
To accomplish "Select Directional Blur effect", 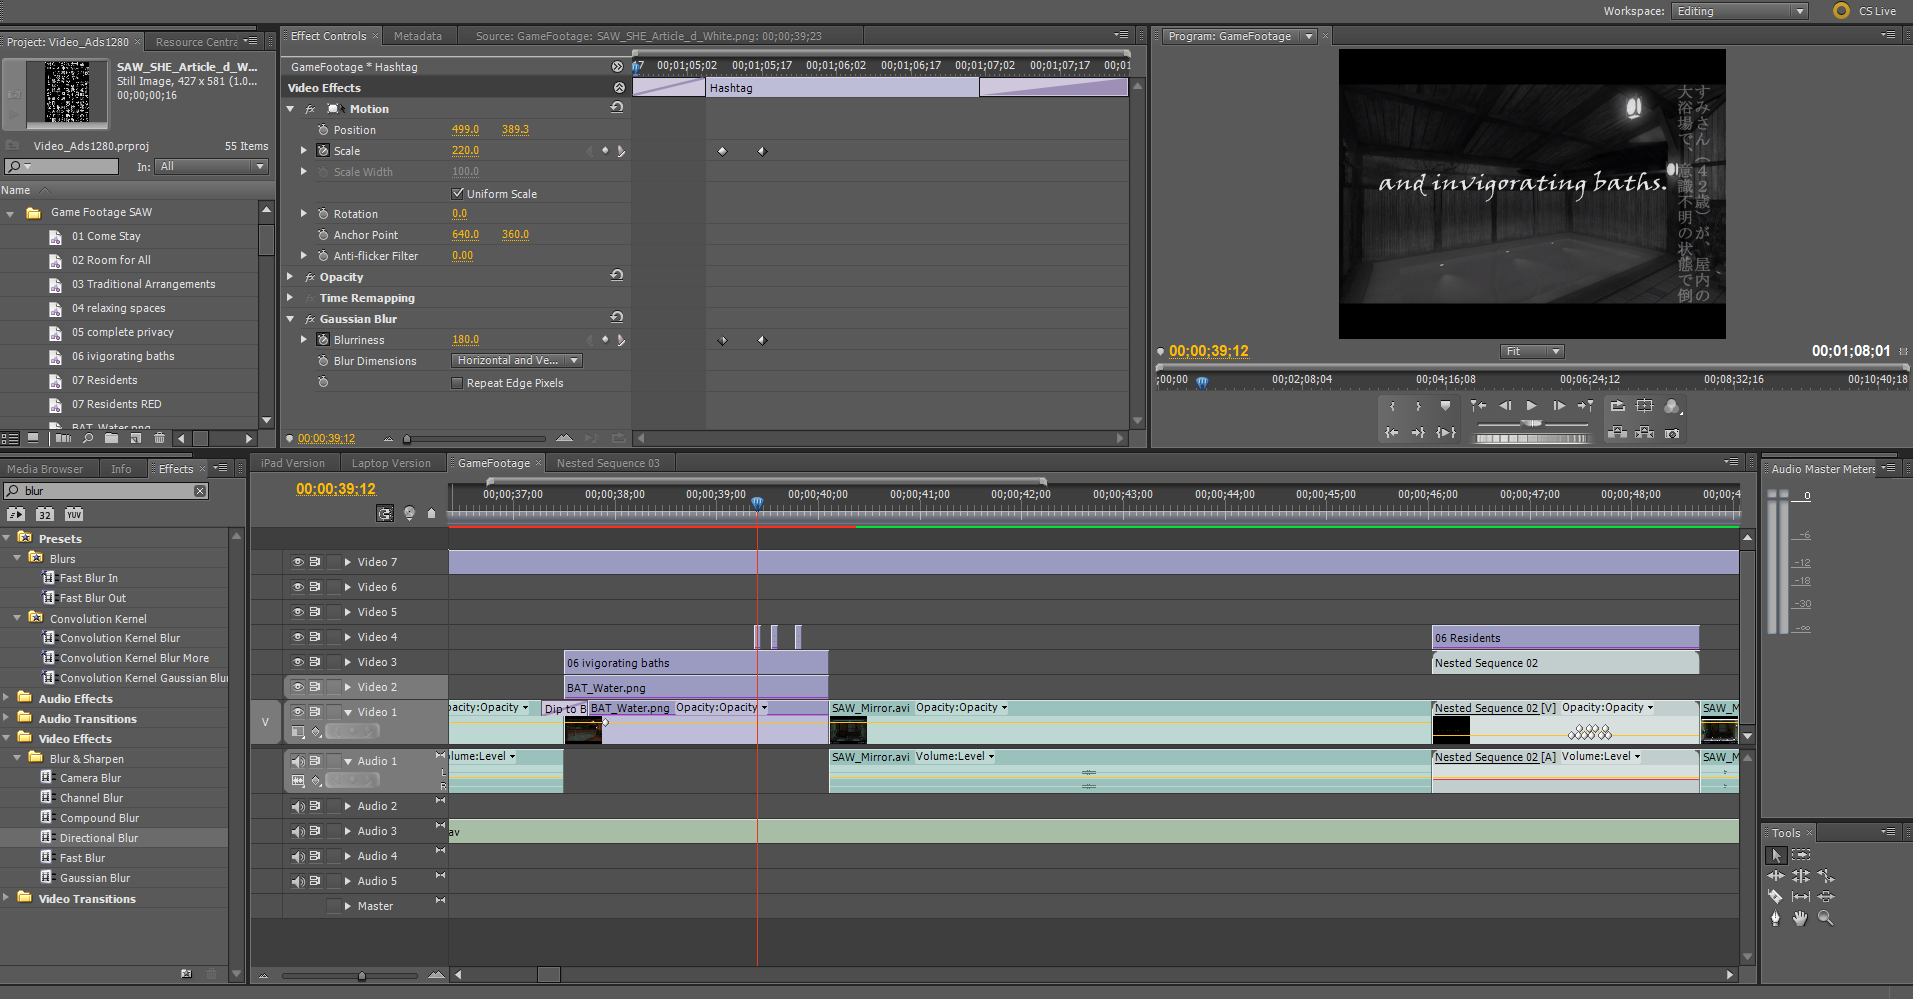I will (x=99, y=838).
